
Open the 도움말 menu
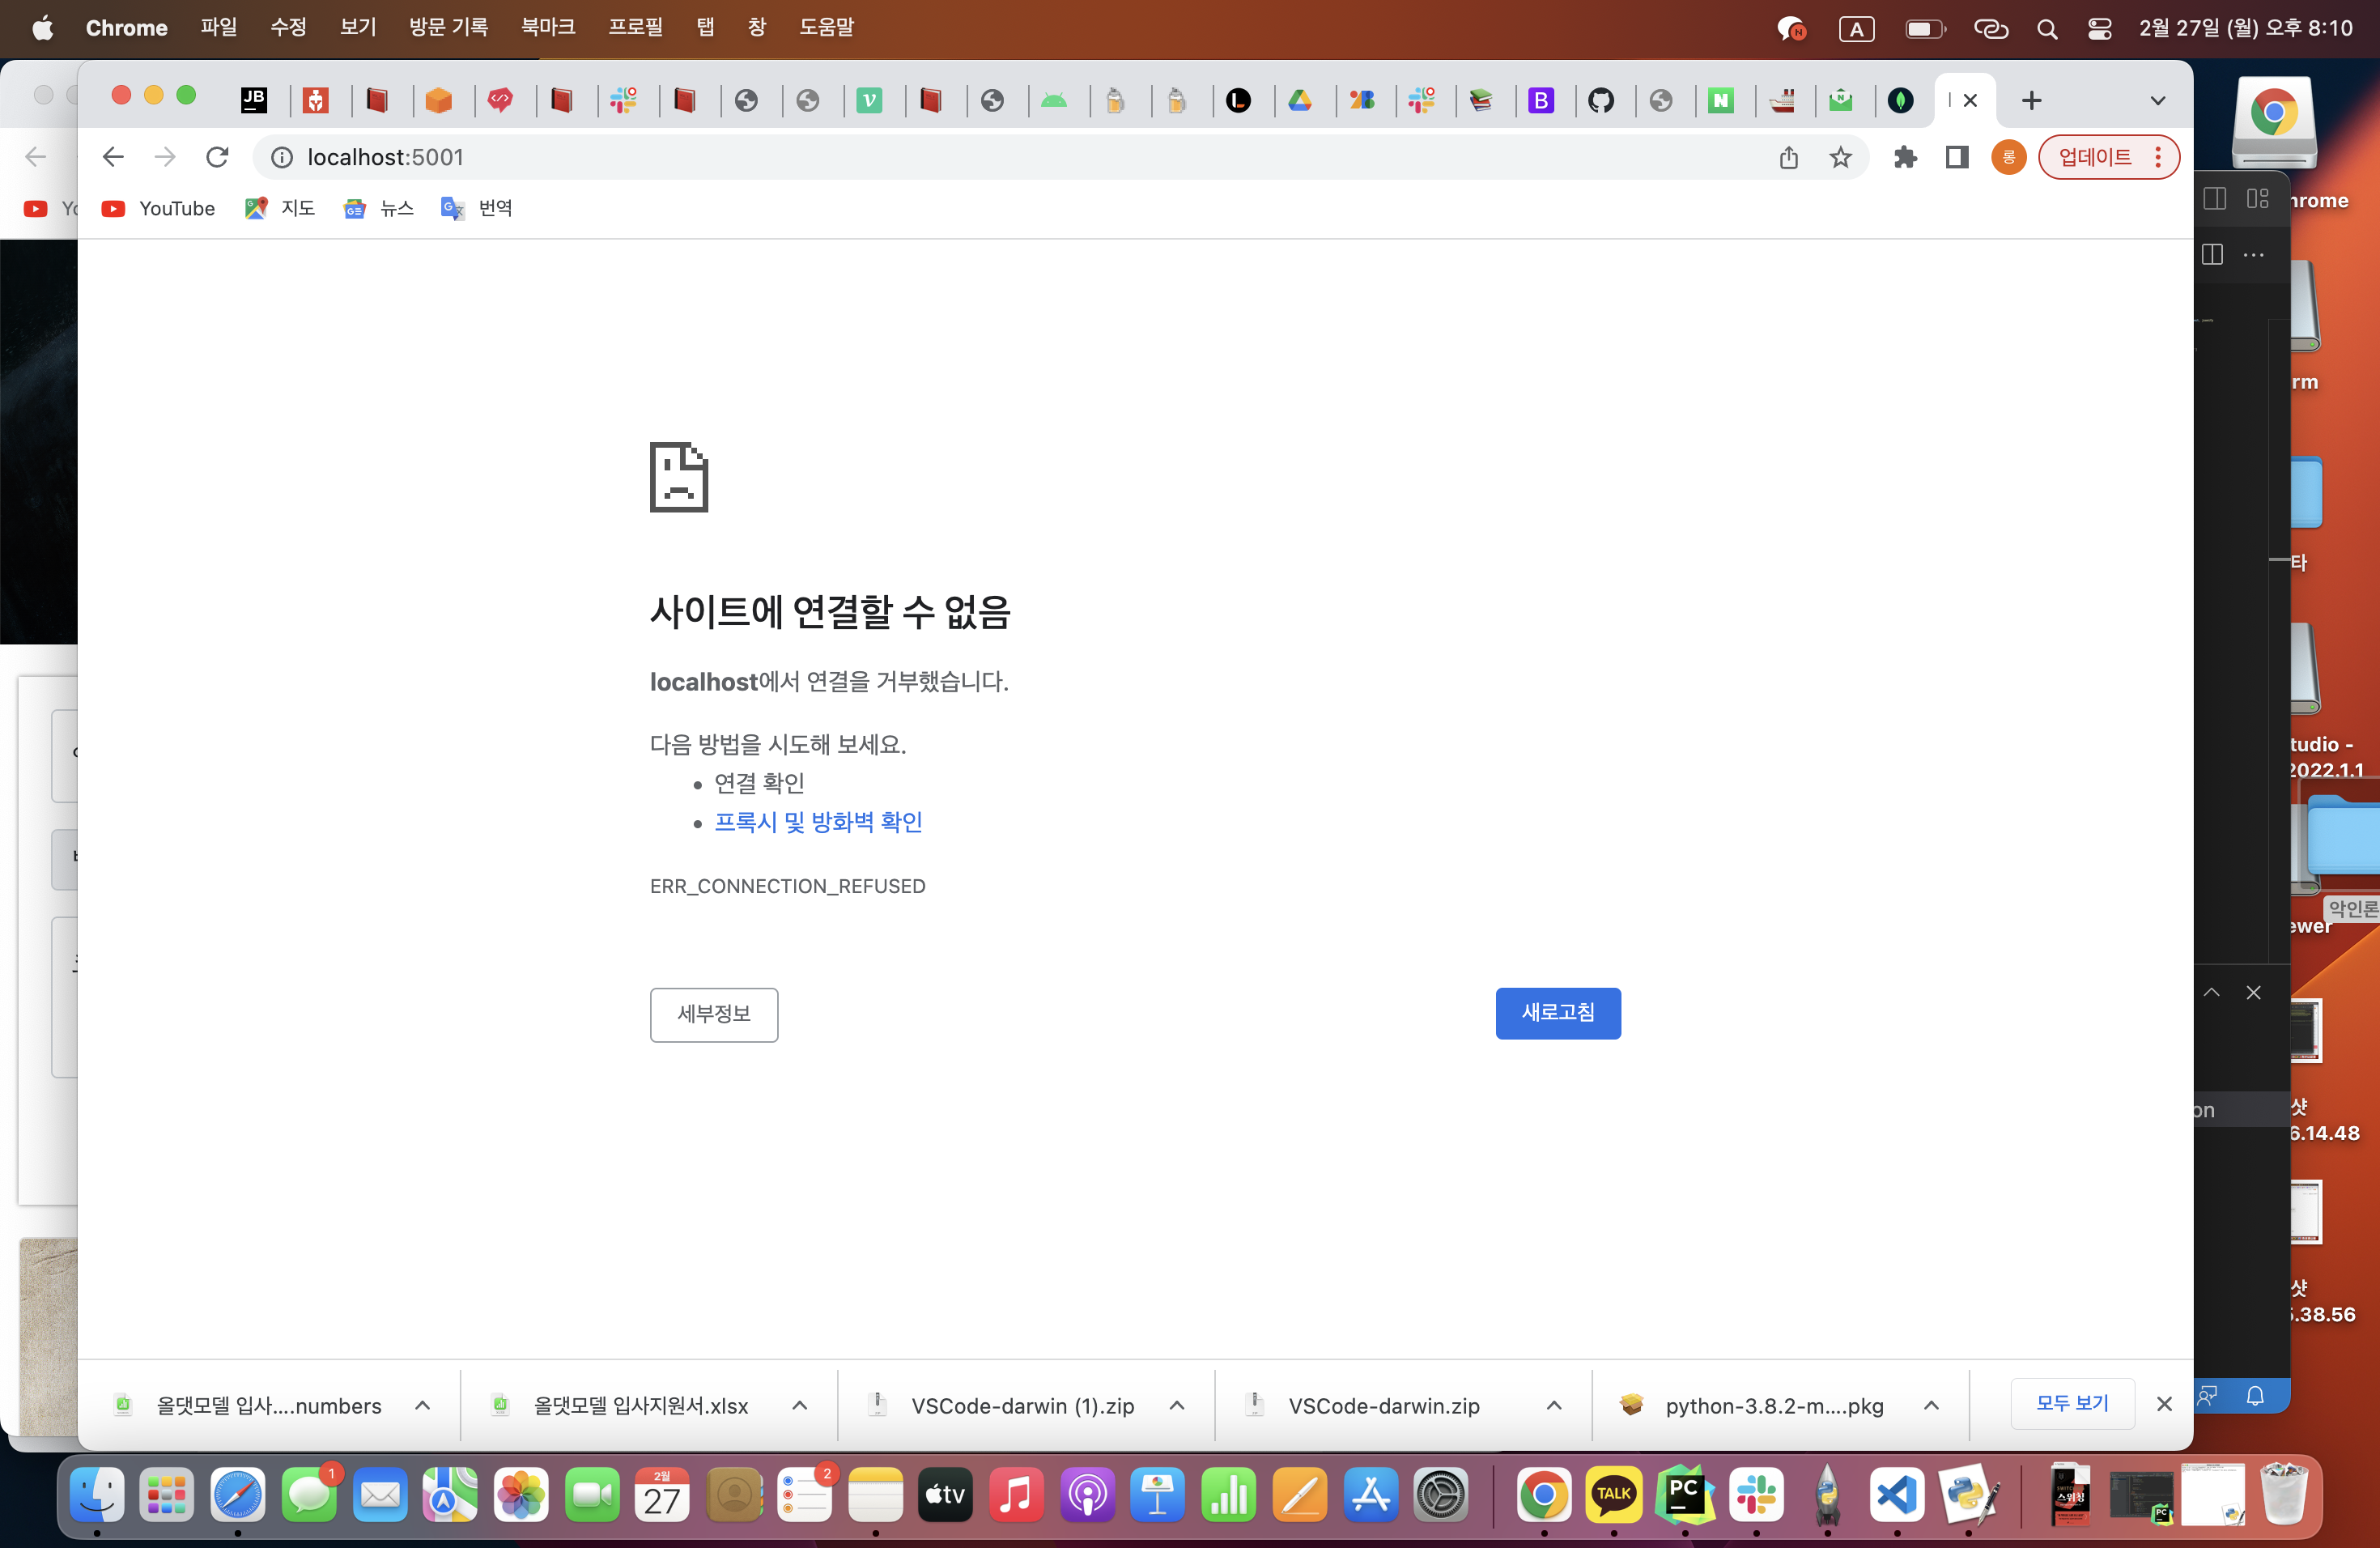[x=826, y=27]
